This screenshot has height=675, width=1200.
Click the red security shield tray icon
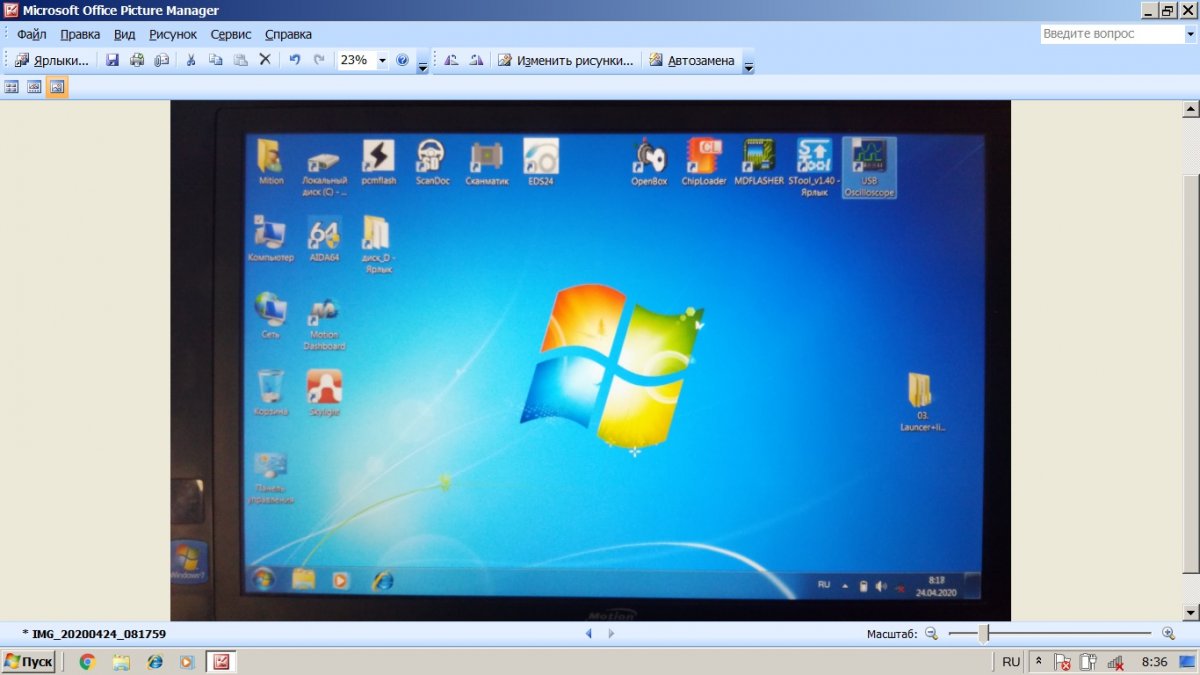1064,662
